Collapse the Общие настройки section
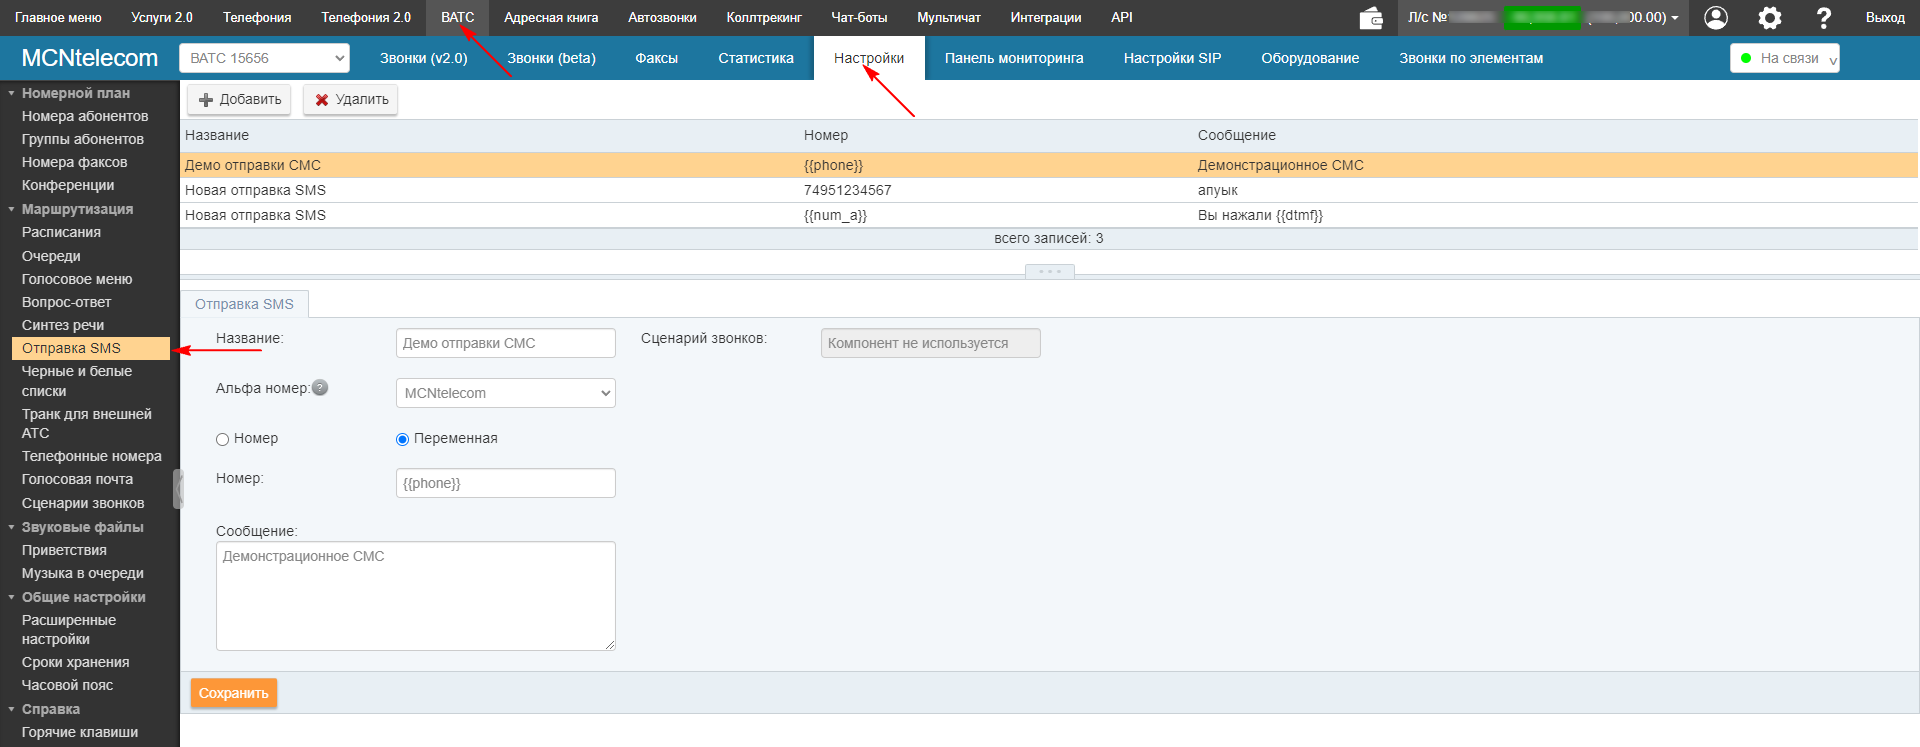Image resolution: width=1920 pixels, height=747 pixels. (x=12, y=597)
